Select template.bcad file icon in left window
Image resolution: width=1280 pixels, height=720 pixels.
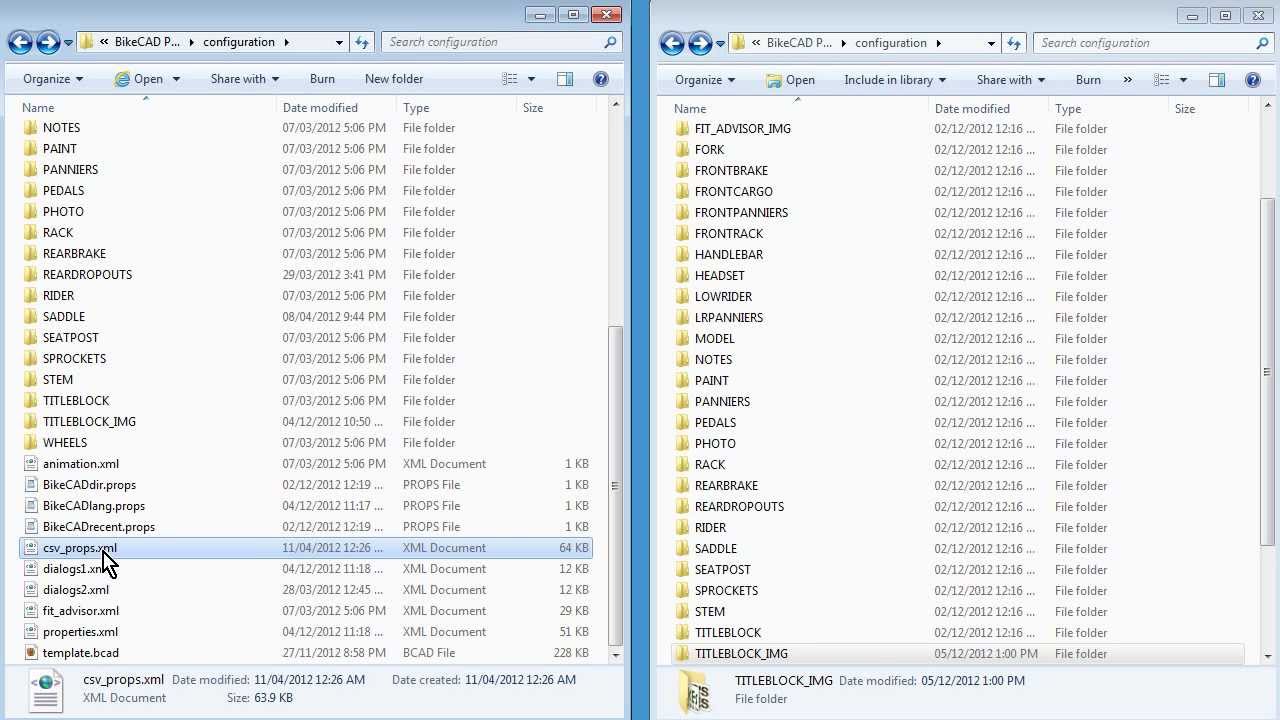pos(31,653)
